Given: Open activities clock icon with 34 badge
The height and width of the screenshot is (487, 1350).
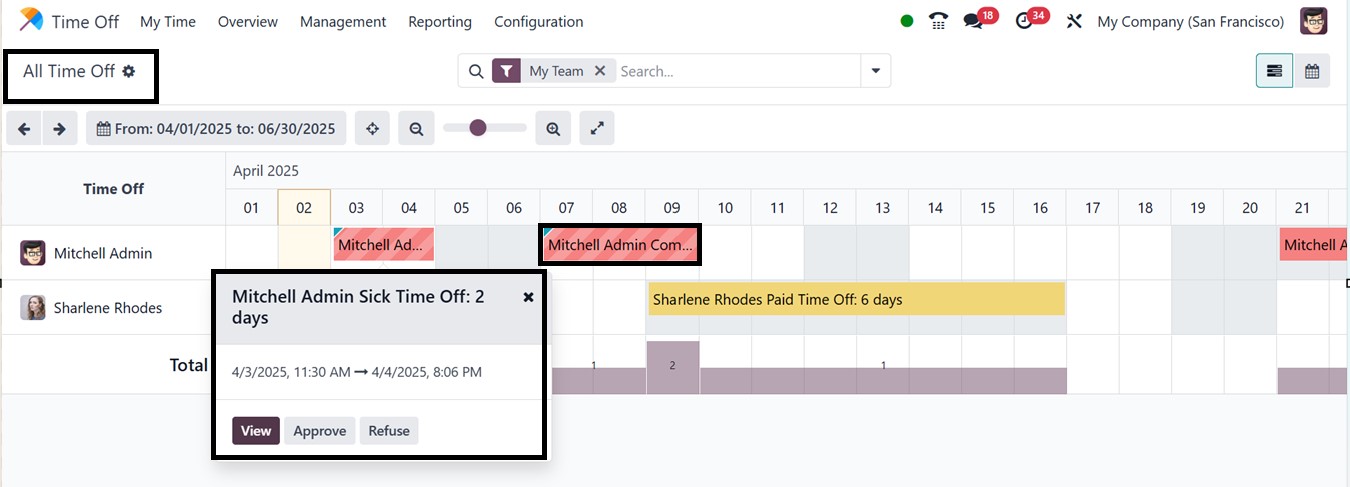Looking at the screenshot, I should click(x=1024, y=21).
